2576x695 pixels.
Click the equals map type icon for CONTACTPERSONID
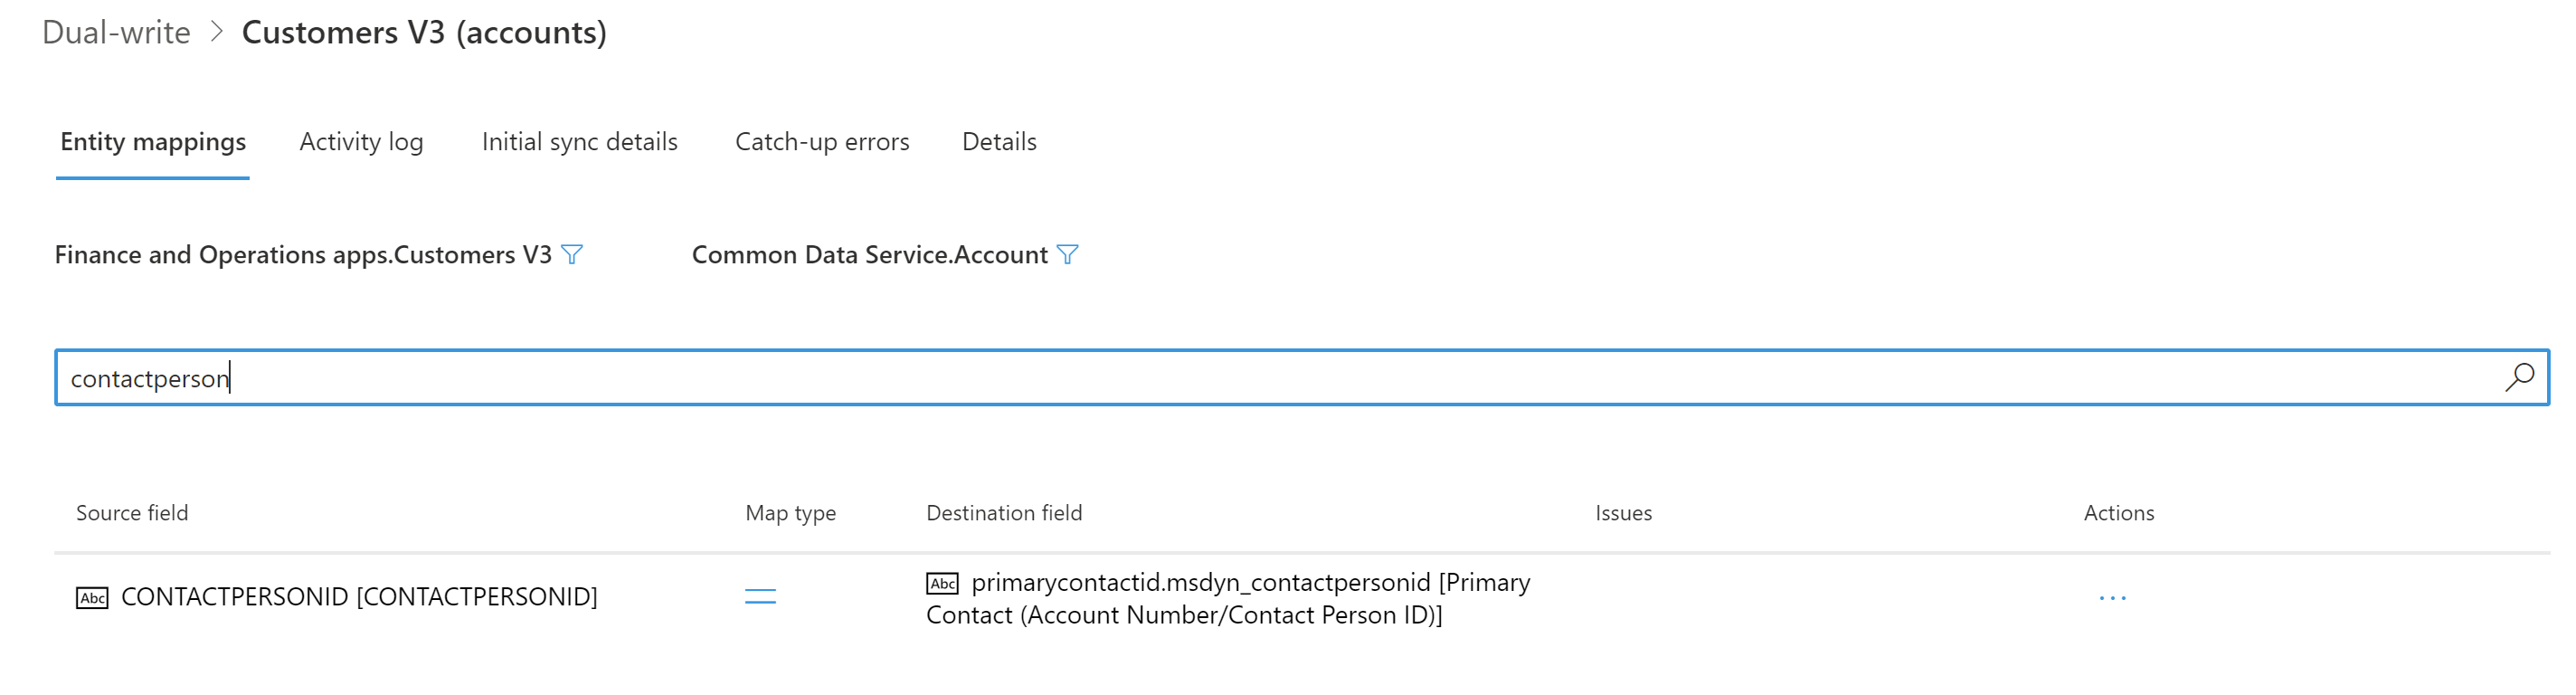coord(761,596)
